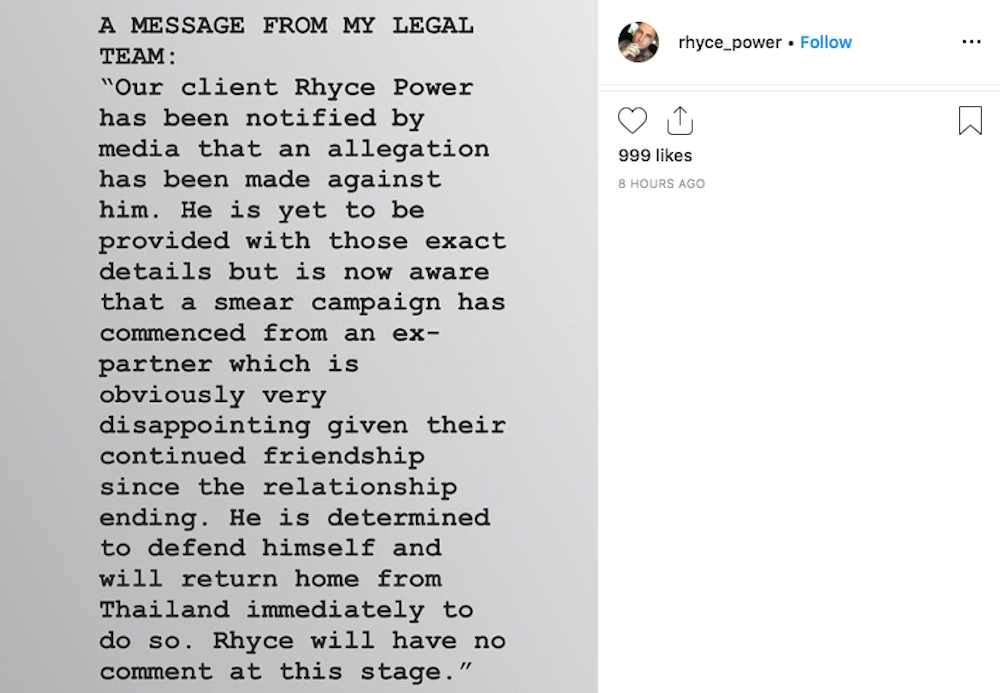Screen dimensions: 1000x693
Task: Click rhyce_power's circular profile avatar
Action: point(639,42)
